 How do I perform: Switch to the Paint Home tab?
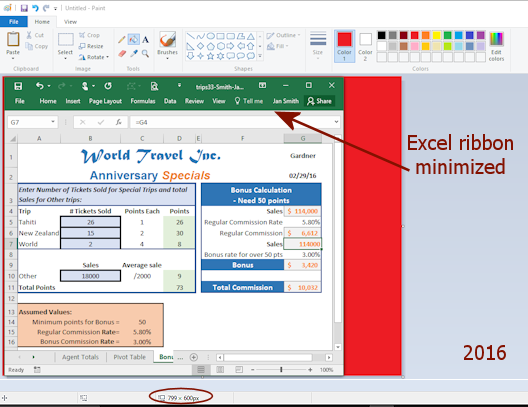pos(42,22)
